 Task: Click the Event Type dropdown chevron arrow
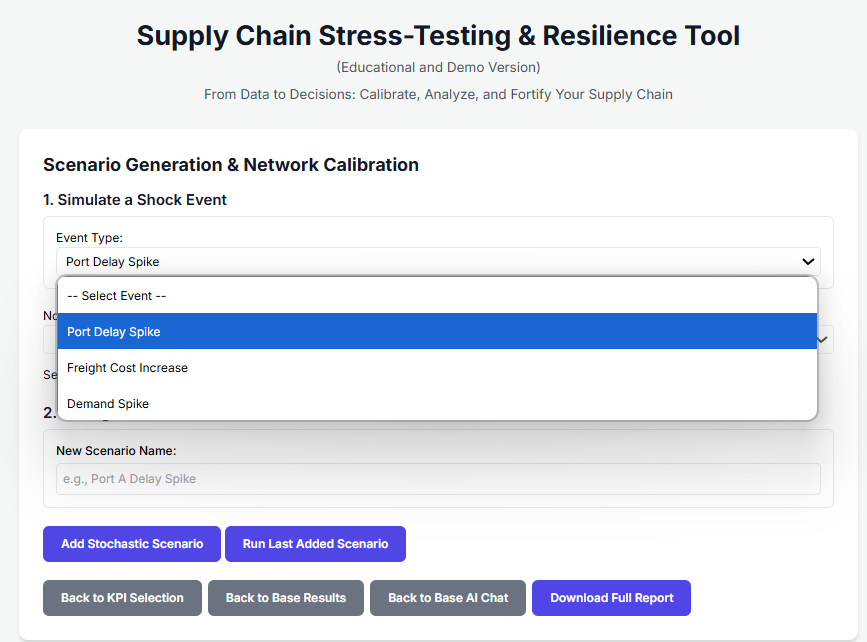(808, 262)
